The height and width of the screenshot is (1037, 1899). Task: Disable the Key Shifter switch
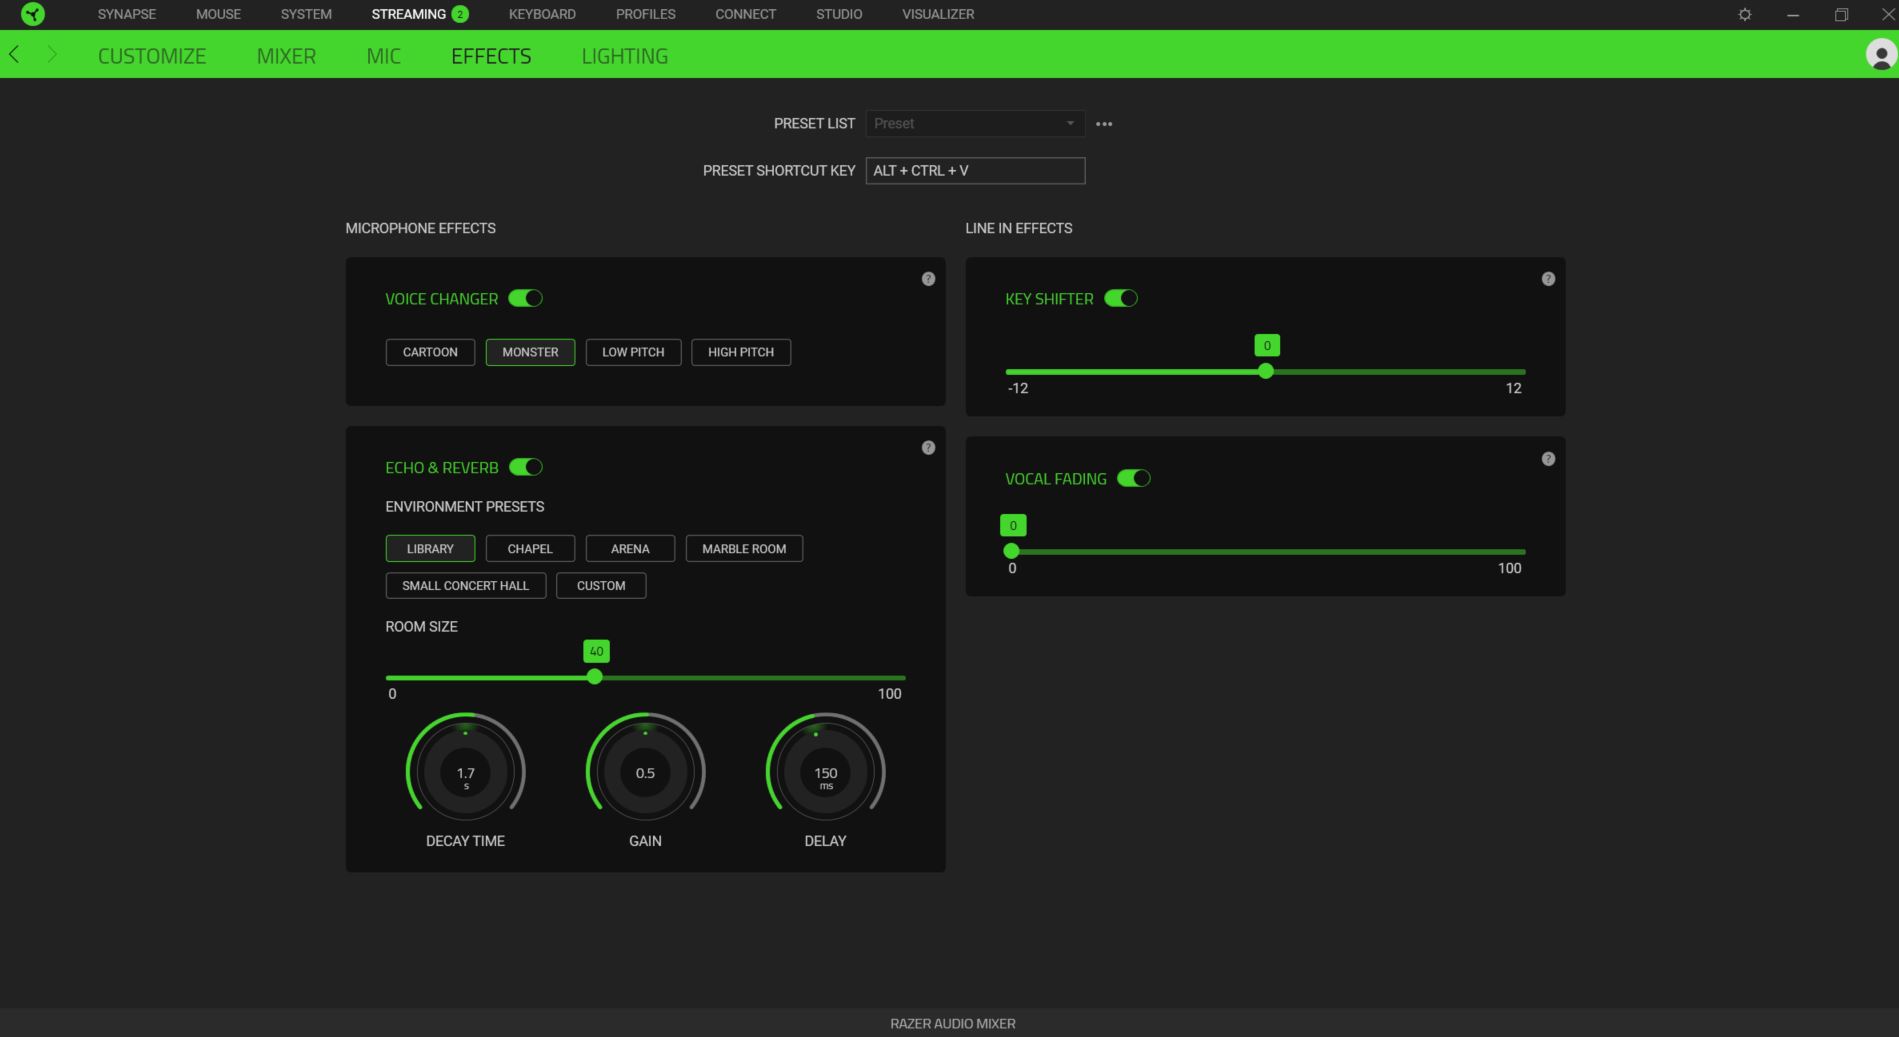pyautogui.click(x=1121, y=298)
